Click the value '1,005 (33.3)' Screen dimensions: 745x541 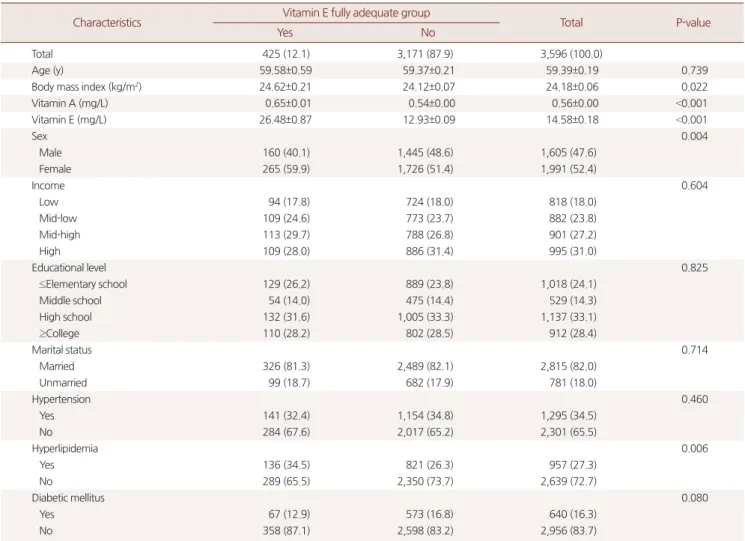425,317
